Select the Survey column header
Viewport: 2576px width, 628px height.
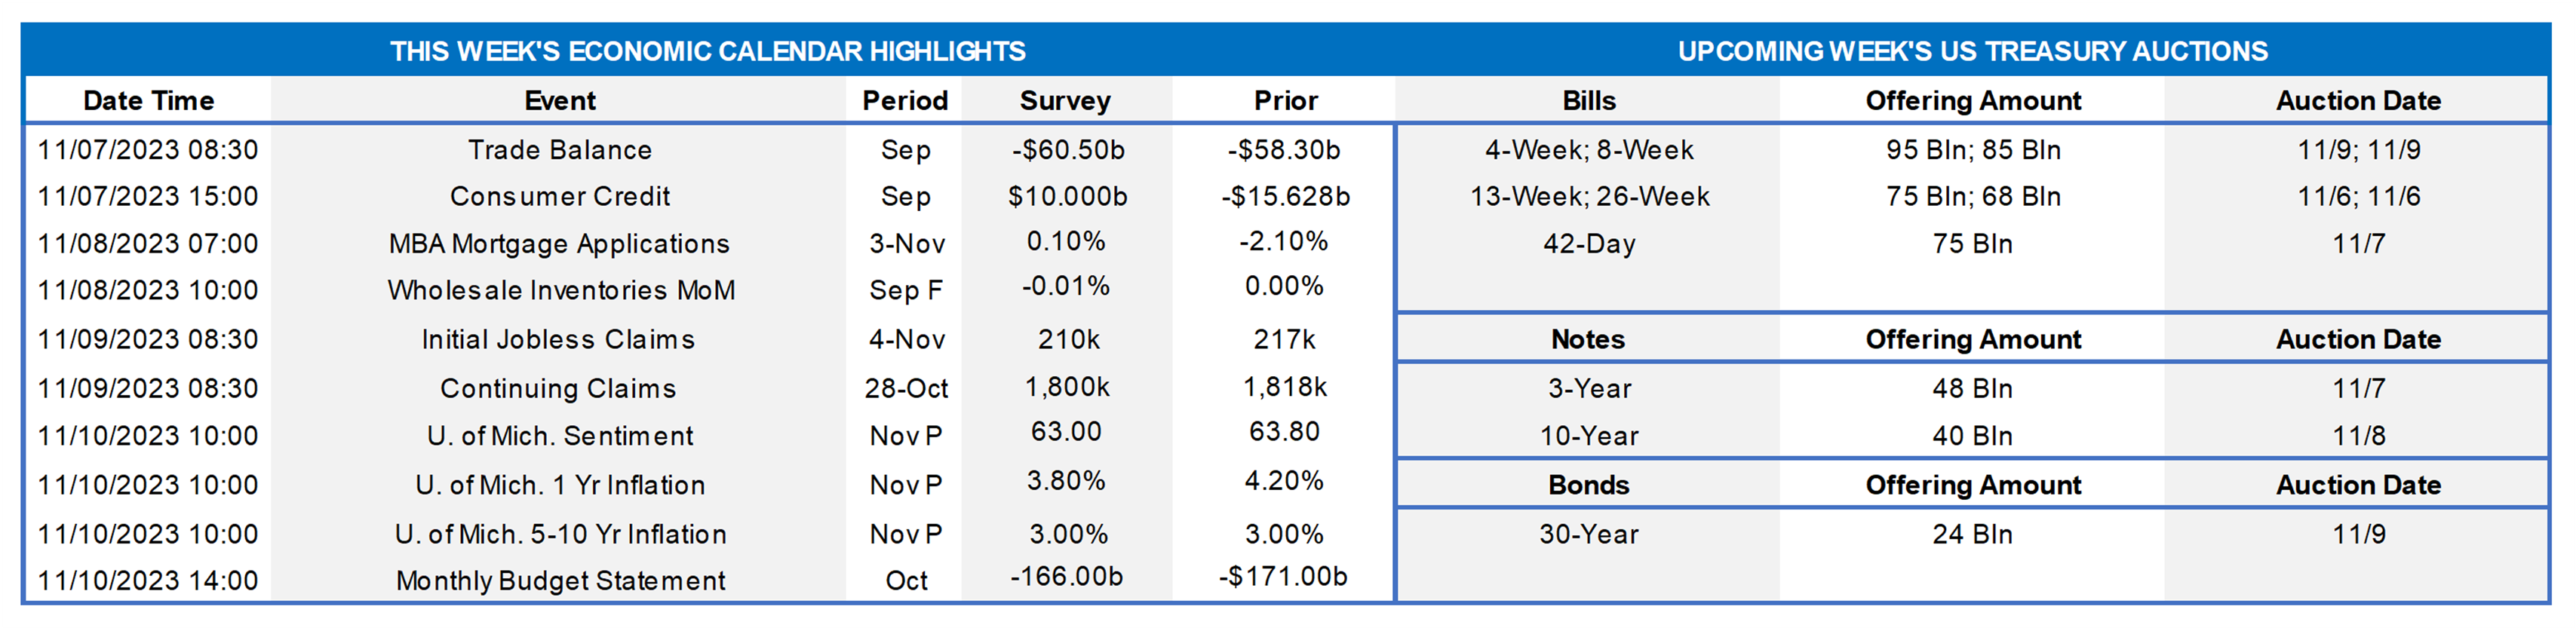tap(1065, 101)
